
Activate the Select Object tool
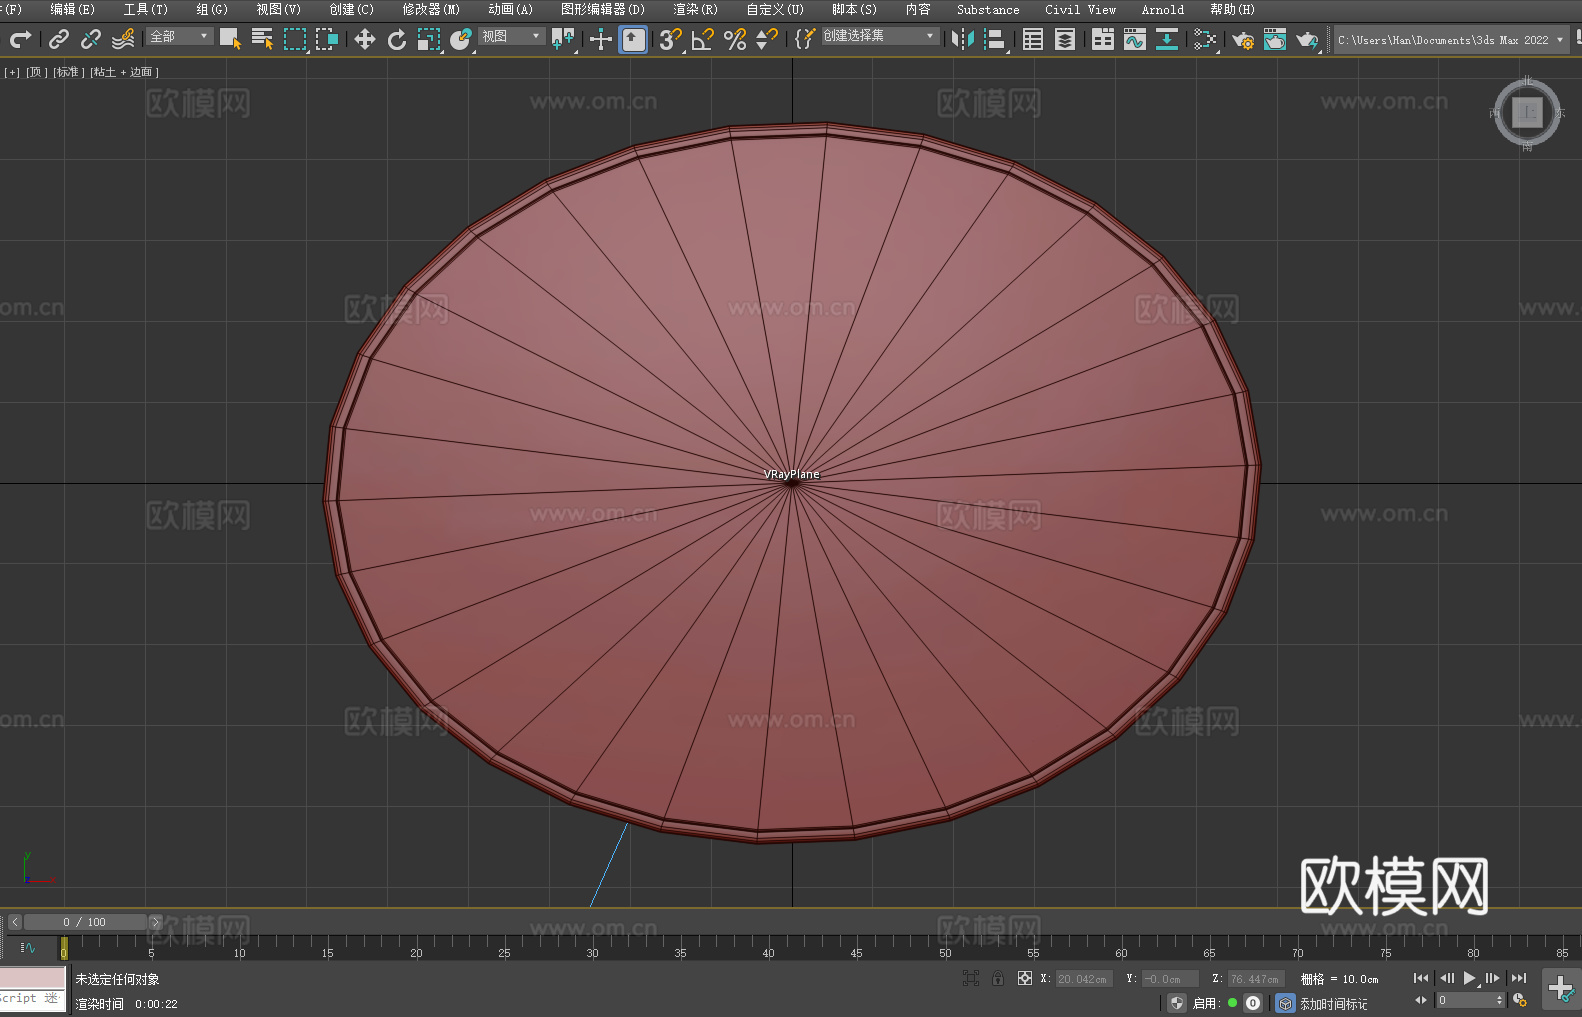pyautogui.click(x=230, y=39)
